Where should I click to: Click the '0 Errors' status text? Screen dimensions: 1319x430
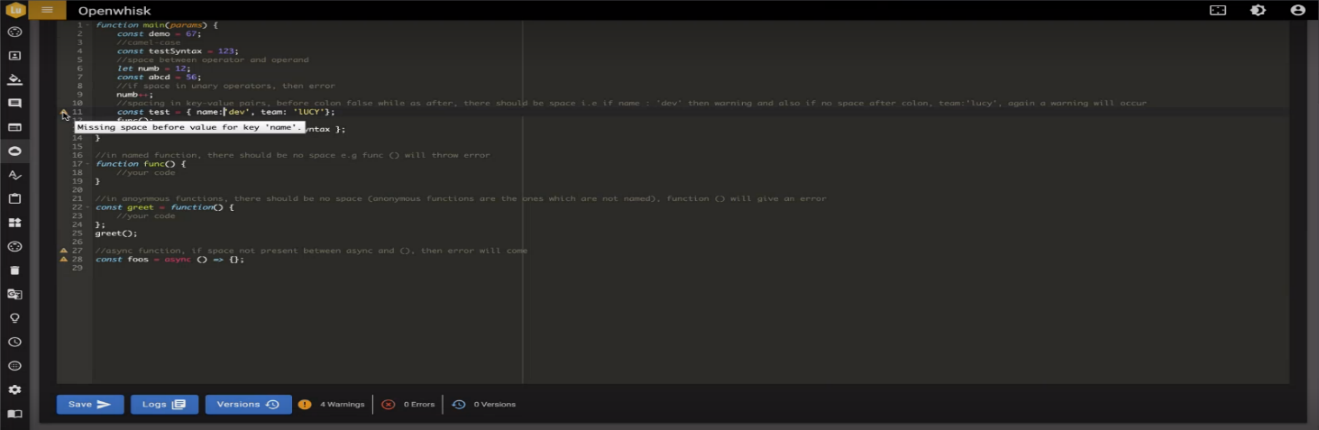tap(419, 405)
